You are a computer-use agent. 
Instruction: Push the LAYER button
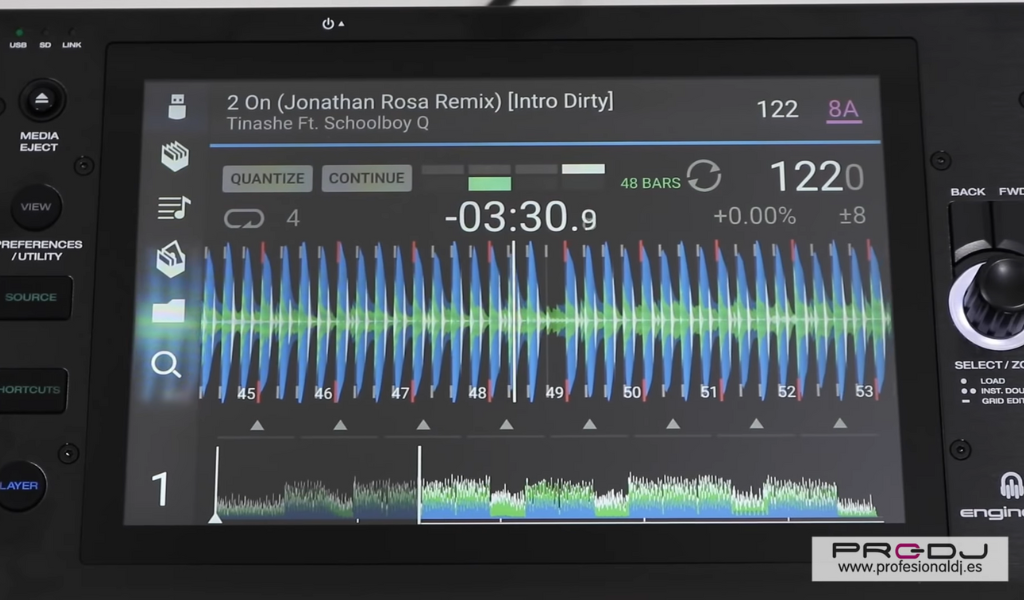point(22,486)
